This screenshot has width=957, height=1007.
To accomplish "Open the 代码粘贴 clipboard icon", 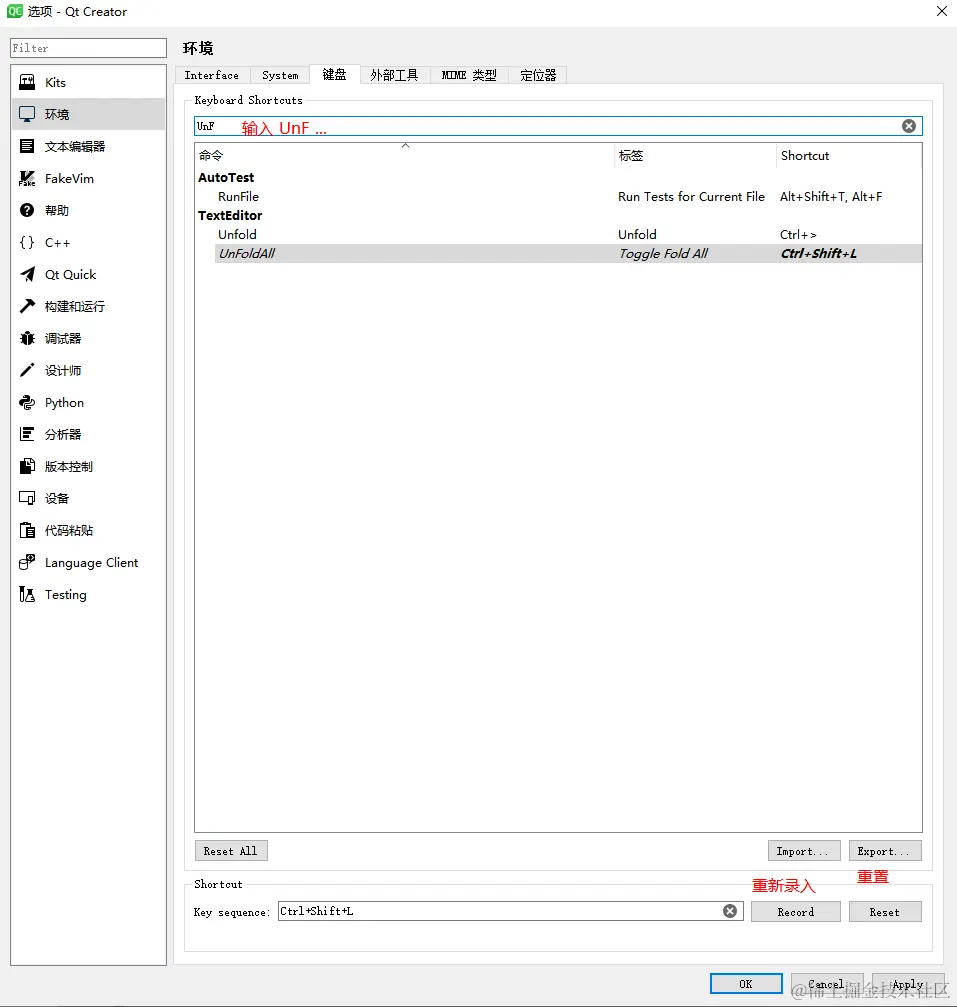I will (x=27, y=530).
